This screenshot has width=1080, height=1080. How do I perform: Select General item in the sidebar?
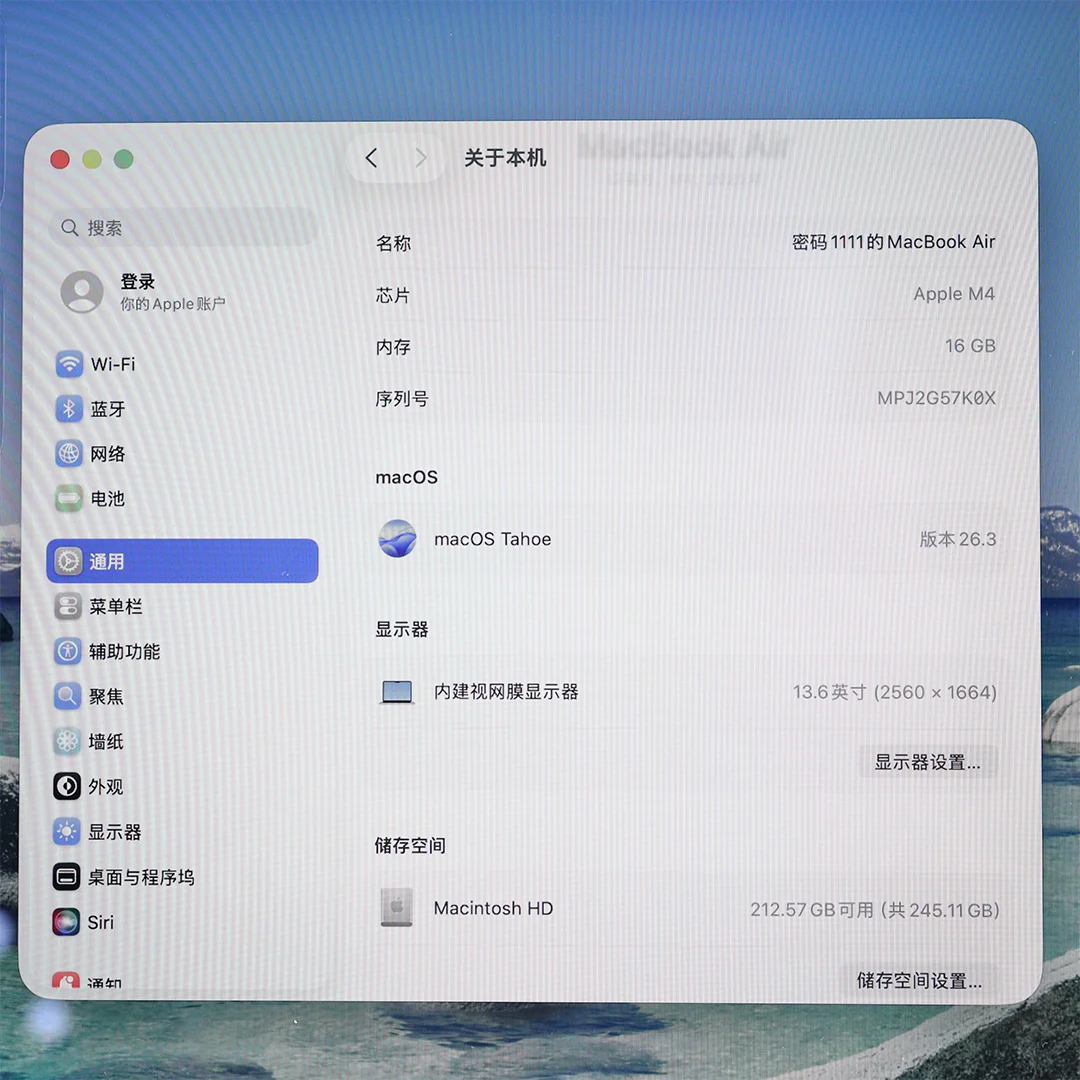pyautogui.click(x=182, y=561)
